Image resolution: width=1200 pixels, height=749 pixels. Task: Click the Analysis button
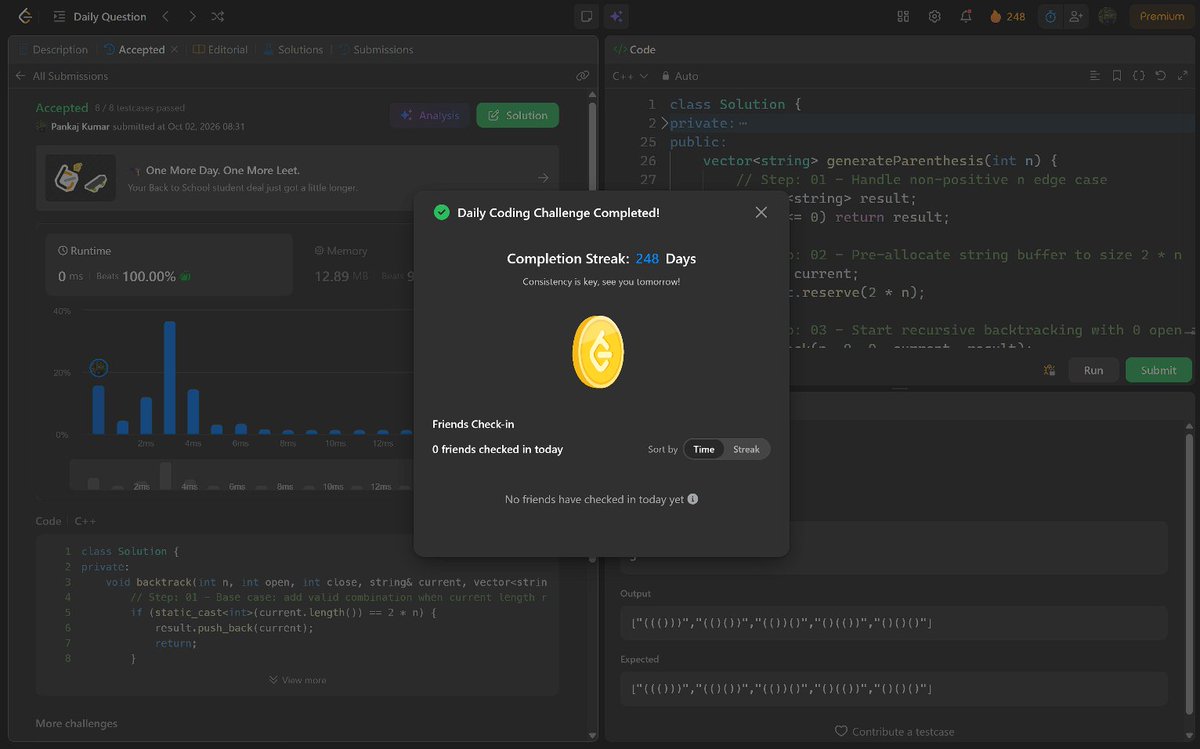point(430,115)
